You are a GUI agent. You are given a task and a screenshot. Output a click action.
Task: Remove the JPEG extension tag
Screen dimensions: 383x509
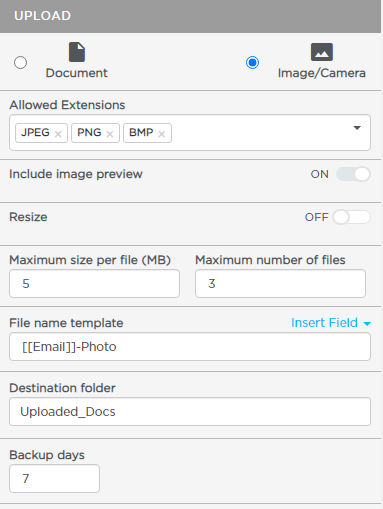click(x=58, y=134)
